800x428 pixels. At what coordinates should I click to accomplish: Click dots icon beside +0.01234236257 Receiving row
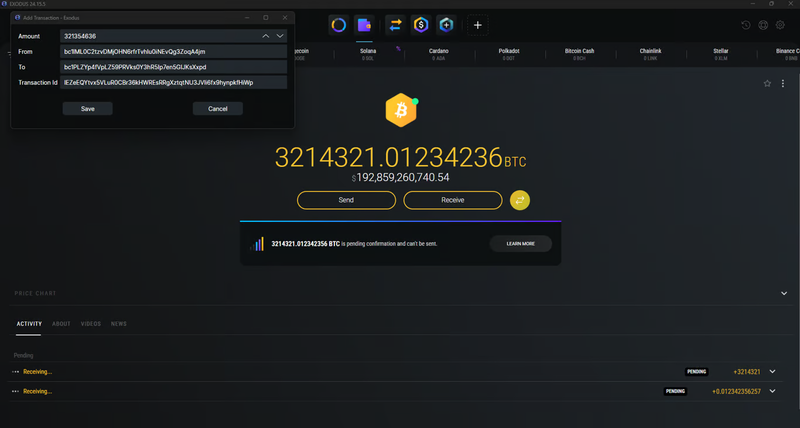pyautogui.click(x=15, y=391)
